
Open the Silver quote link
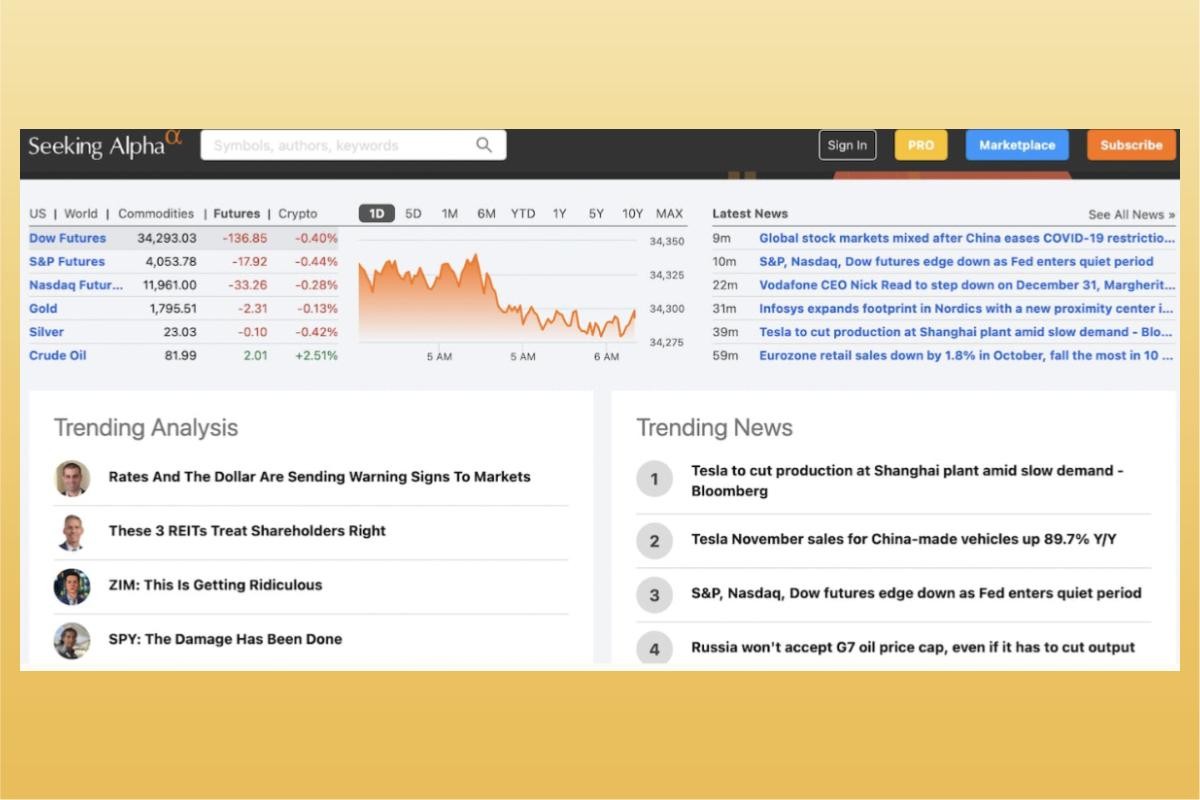[x=46, y=332]
